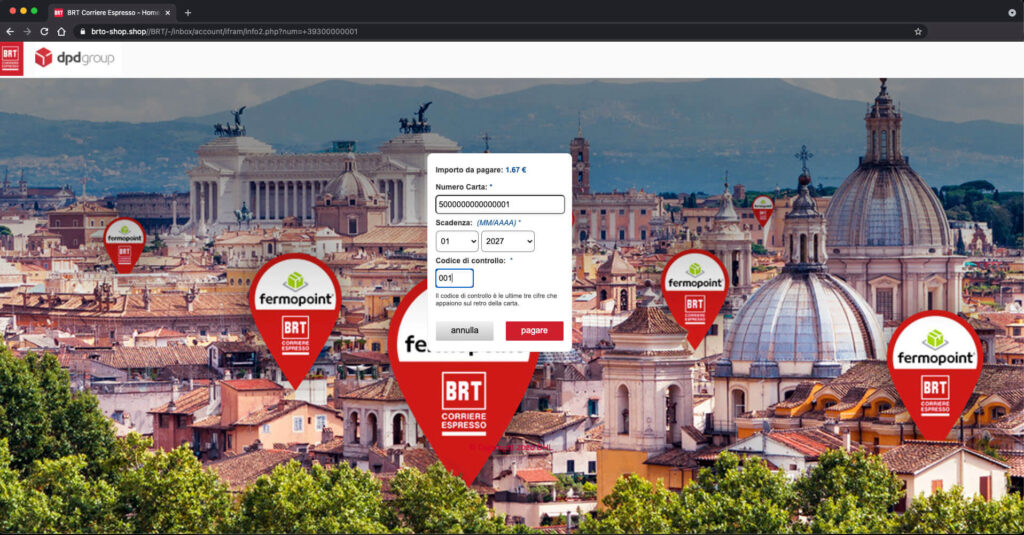Screen dimensions: 1024x535
Task: Open the expiry month dropdown showing 01
Action: click(x=457, y=241)
